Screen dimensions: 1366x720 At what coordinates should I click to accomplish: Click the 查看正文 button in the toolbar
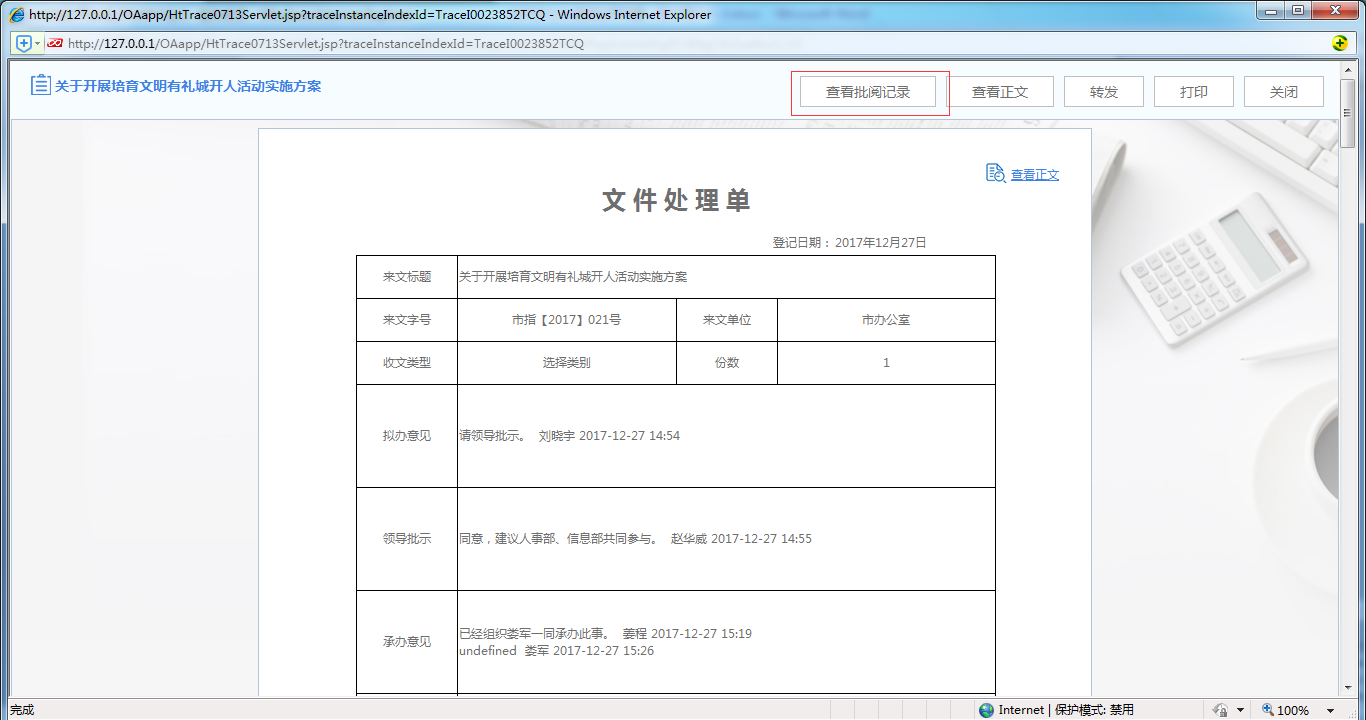[1001, 91]
